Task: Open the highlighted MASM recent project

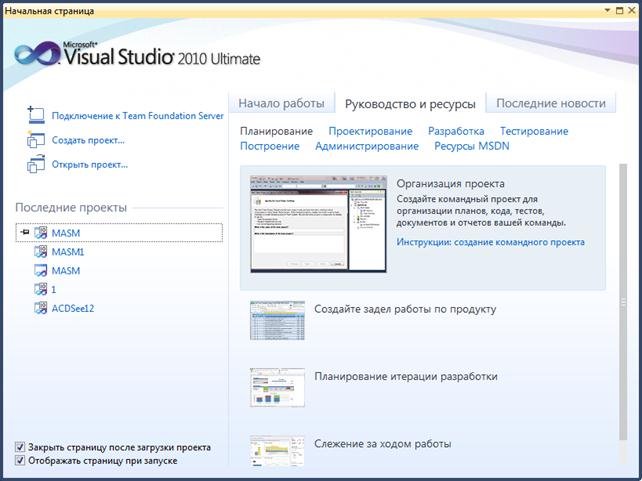Action: 119,233
